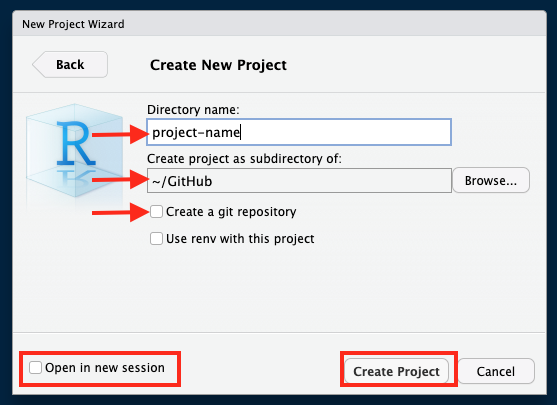Screen dimensions: 557x405
Task: Click the ~/GitHub subdirectory path field
Action: click(x=299, y=181)
